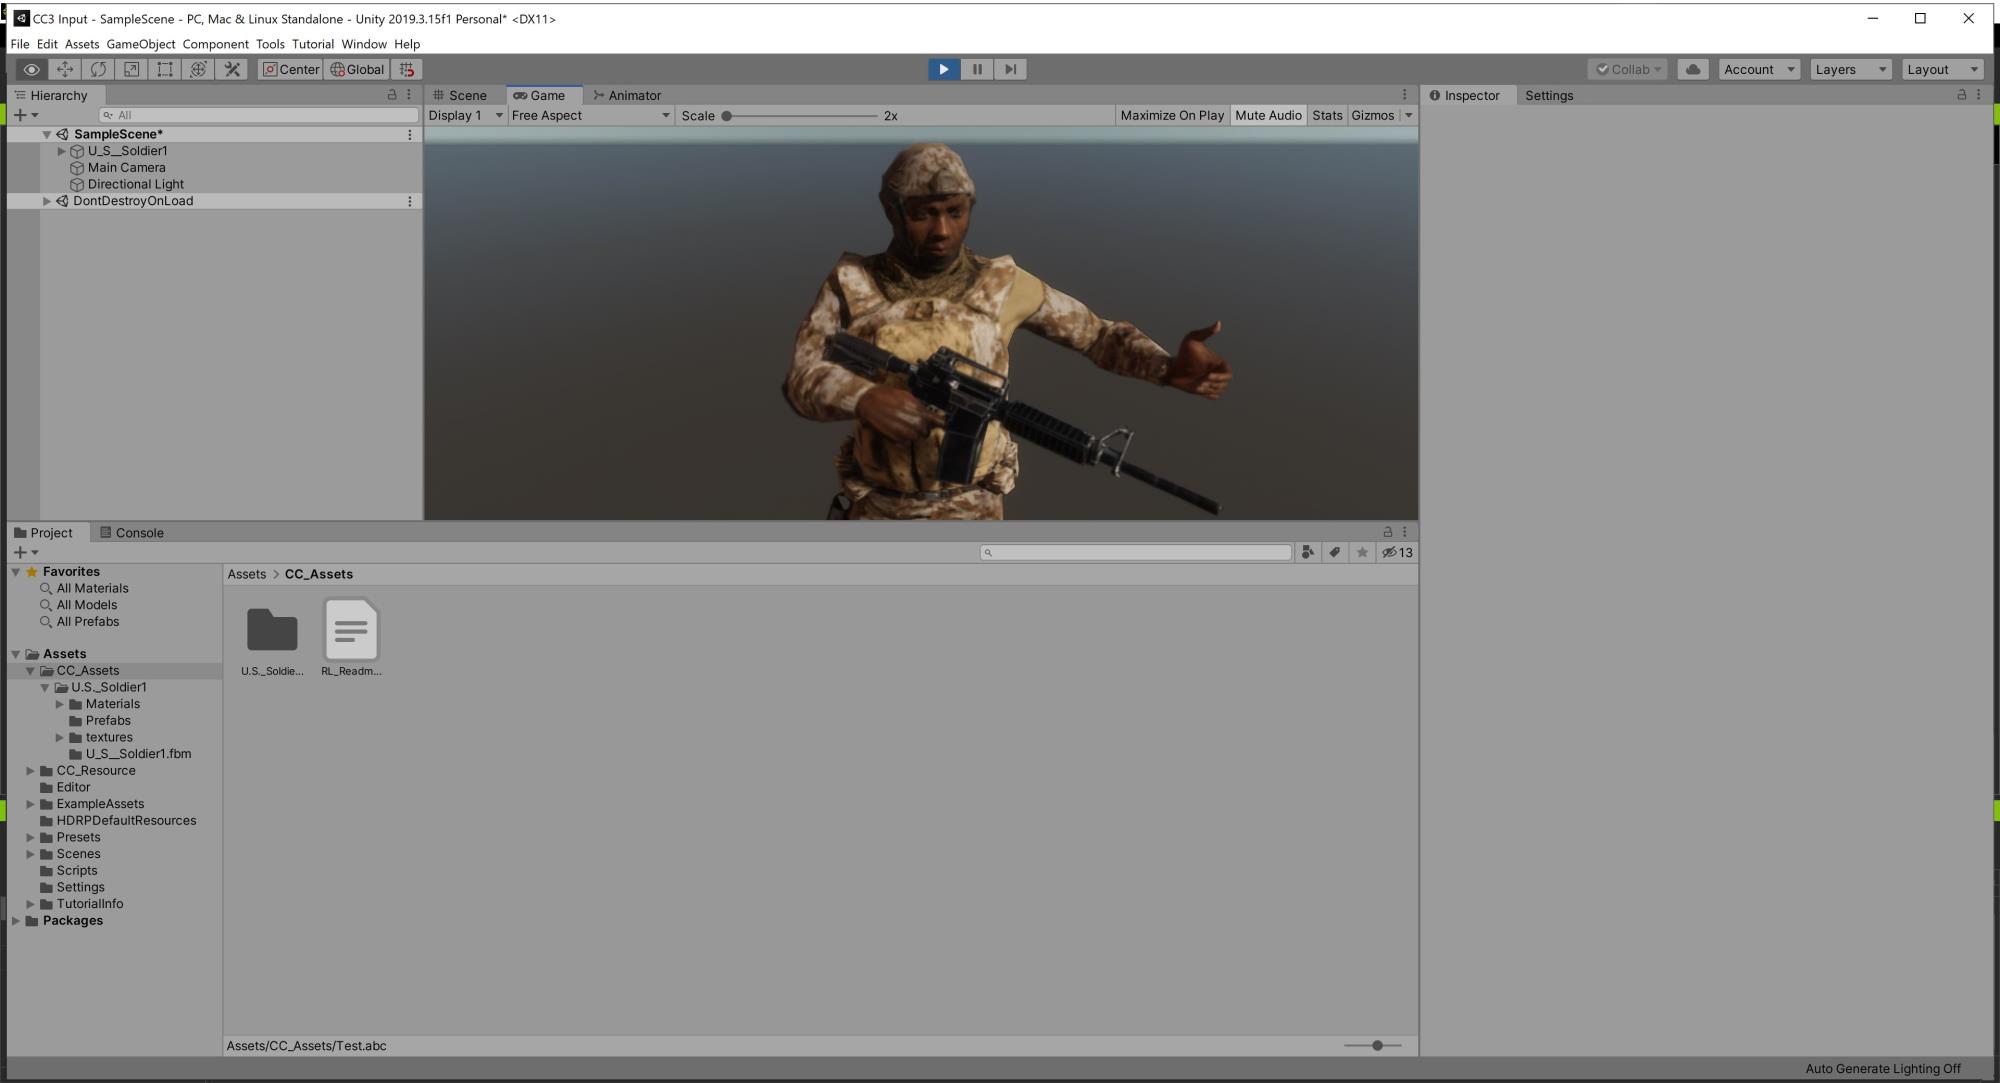Expand the U_S__Soldier1 hierarchy object
Screen dimensions: 2000x1083
61,151
